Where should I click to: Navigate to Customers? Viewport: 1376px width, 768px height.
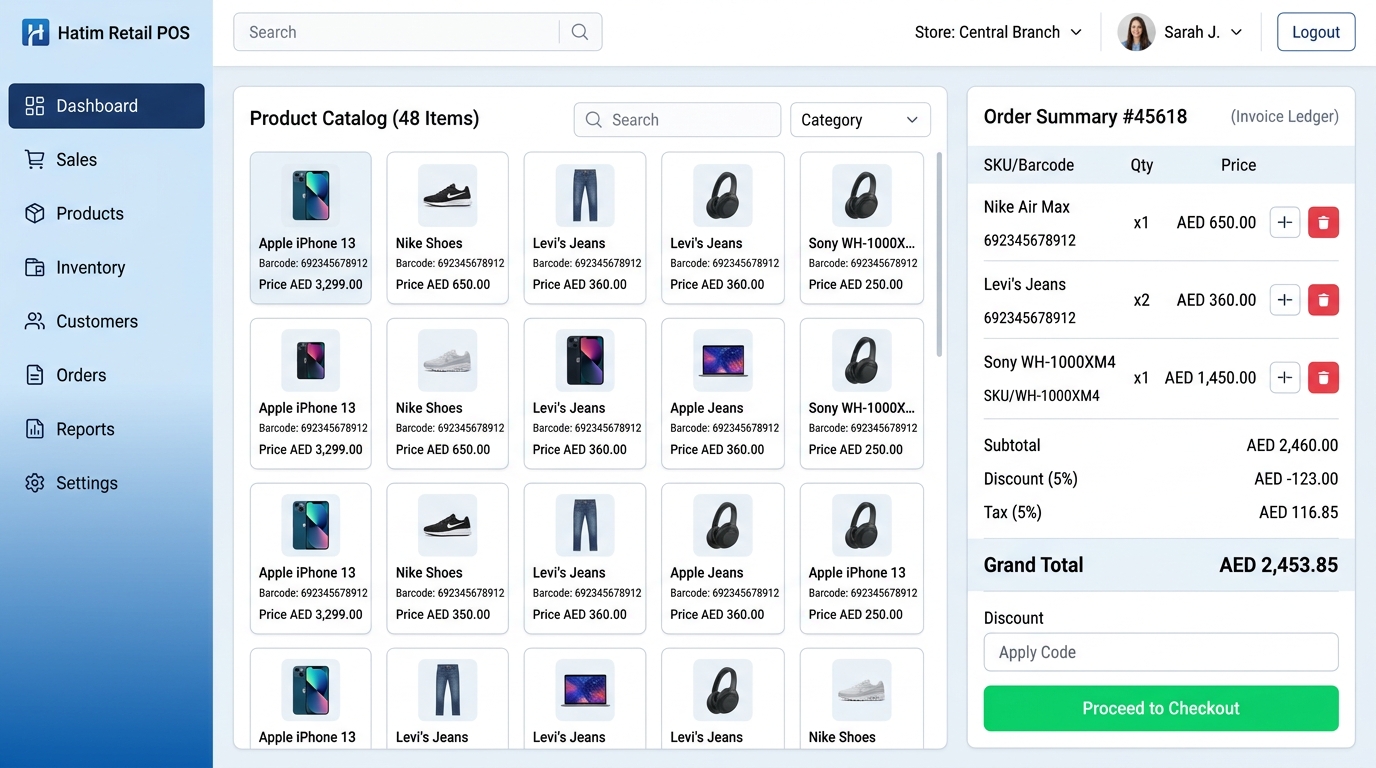coord(106,322)
